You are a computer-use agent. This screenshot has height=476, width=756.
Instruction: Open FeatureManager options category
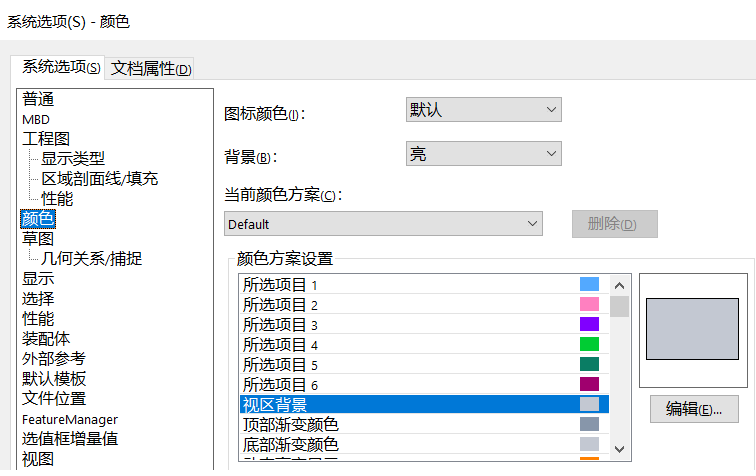[x=70, y=419]
